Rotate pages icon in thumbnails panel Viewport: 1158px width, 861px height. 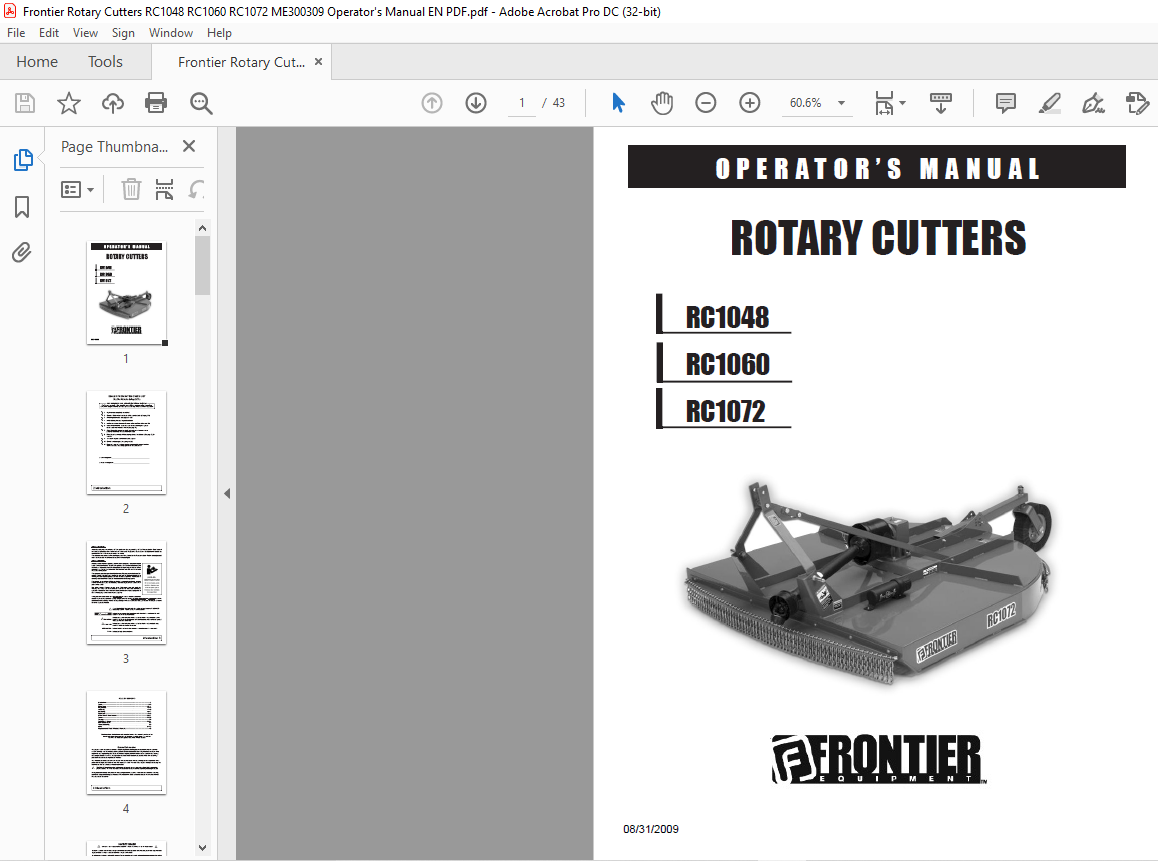[196, 189]
